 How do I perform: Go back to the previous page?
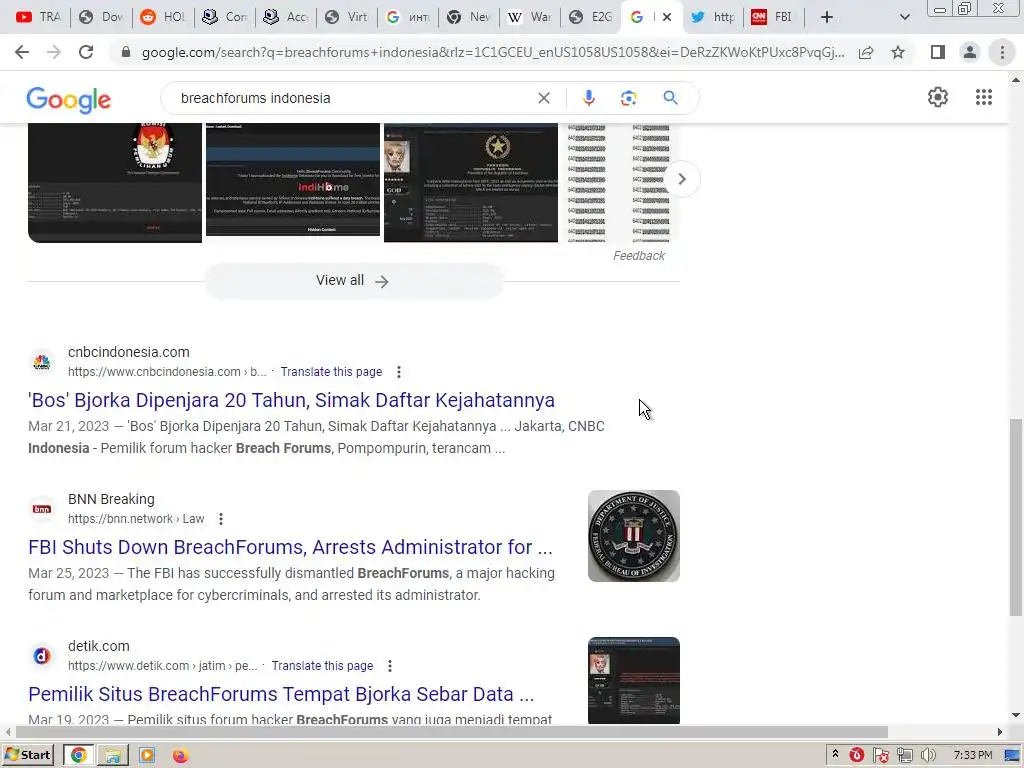[22, 52]
